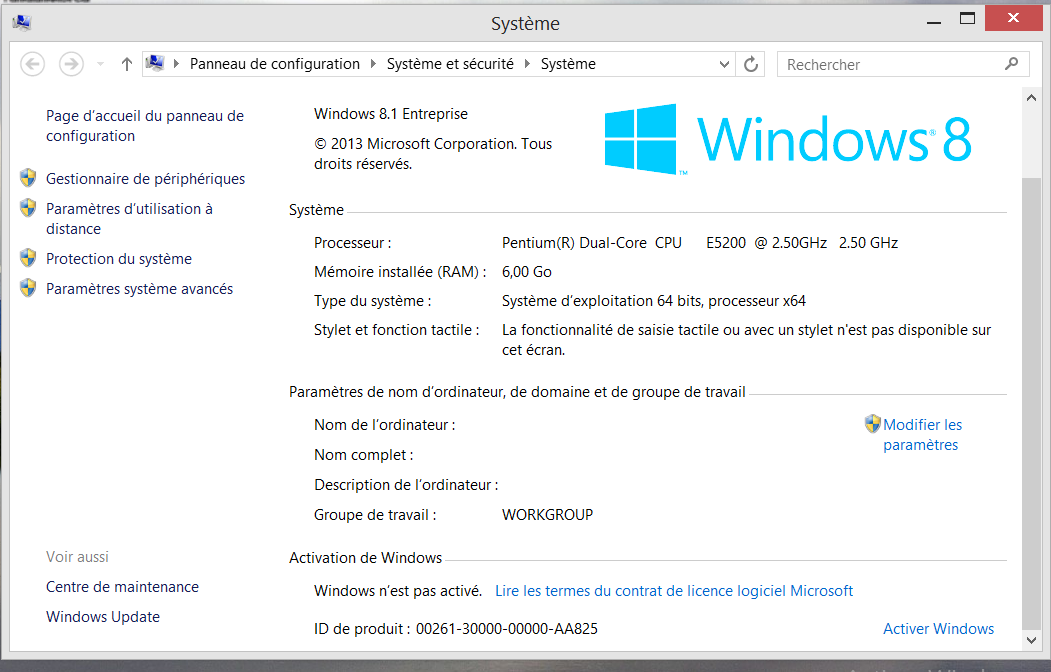Image resolution: width=1051 pixels, height=672 pixels.
Task: Click the shield icon beside Paramètres d'utilisation à distance
Action: (27, 208)
